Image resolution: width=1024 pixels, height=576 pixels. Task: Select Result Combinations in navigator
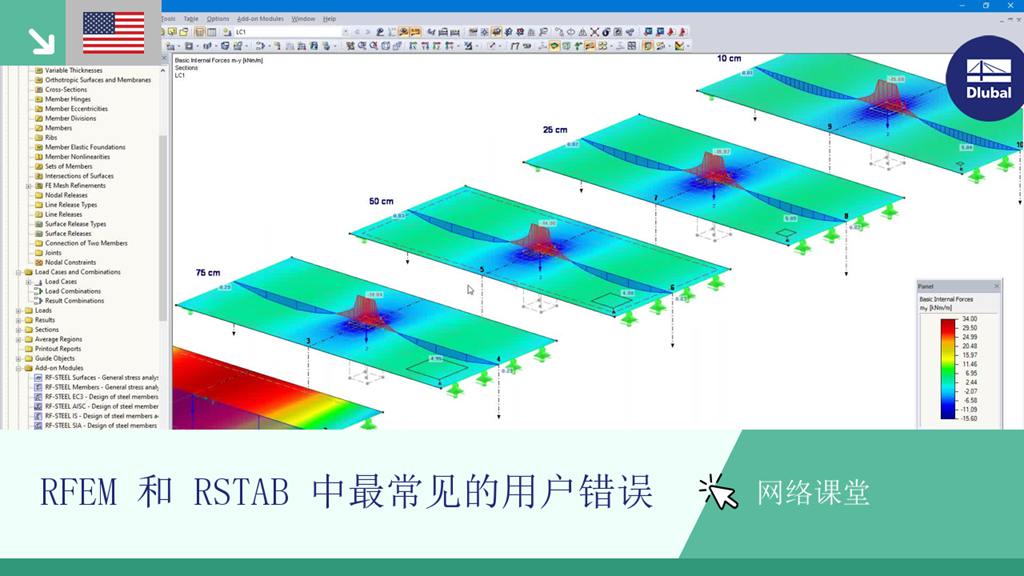coord(74,301)
